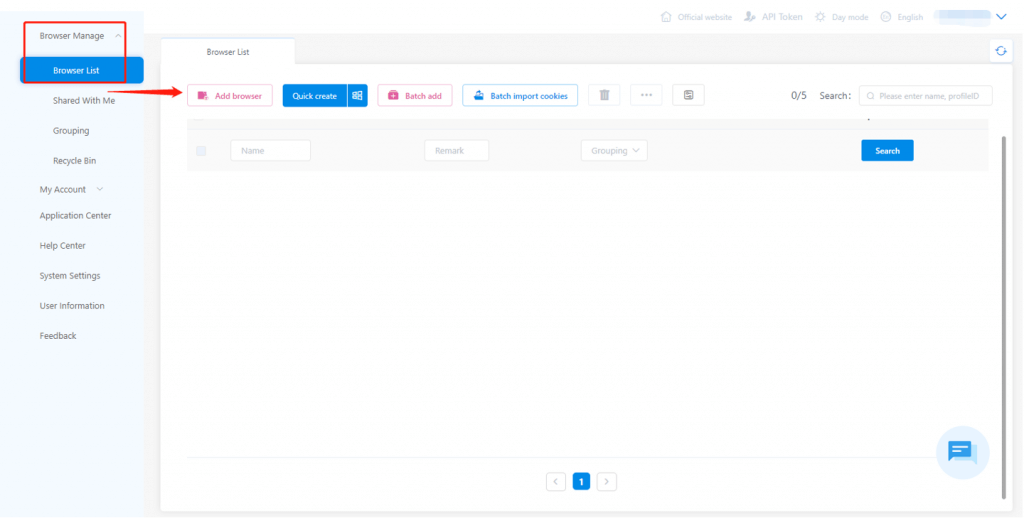Open the three-dots more options button

tap(646, 95)
